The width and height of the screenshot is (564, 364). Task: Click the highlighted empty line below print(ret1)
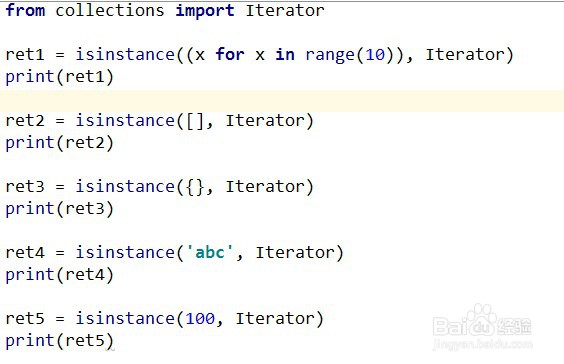(x=282, y=101)
